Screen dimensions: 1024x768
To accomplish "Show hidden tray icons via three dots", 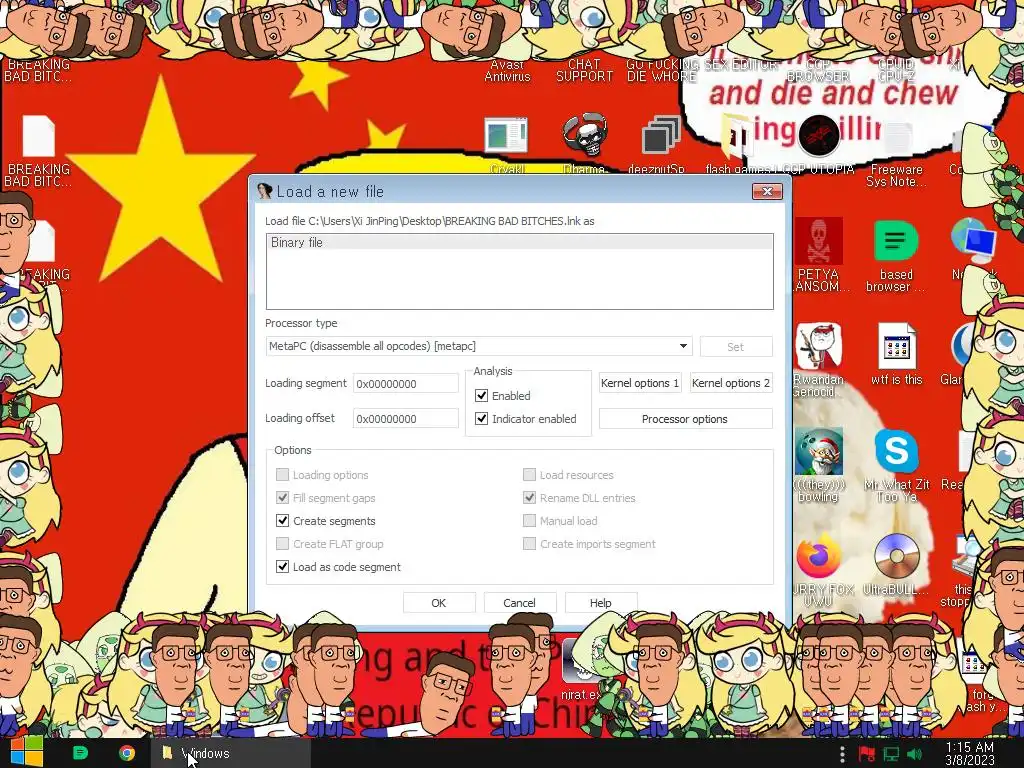I will pyautogui.click(x=842, y=754).
